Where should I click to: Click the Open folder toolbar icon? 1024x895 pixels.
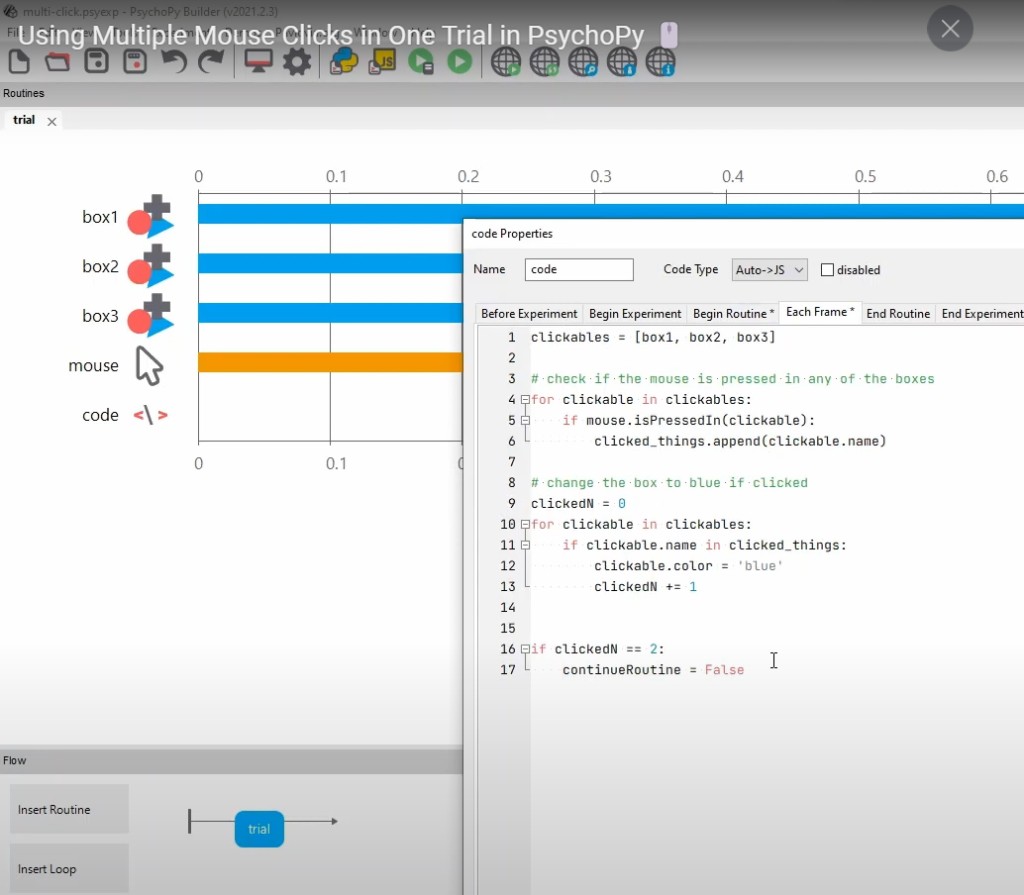click(58, 62)
